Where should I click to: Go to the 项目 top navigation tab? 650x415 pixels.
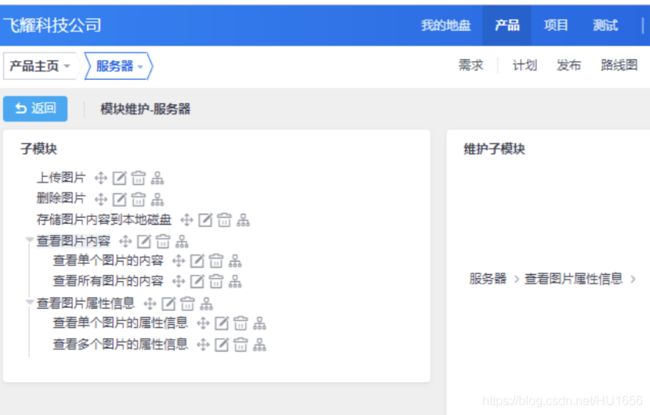555,25
